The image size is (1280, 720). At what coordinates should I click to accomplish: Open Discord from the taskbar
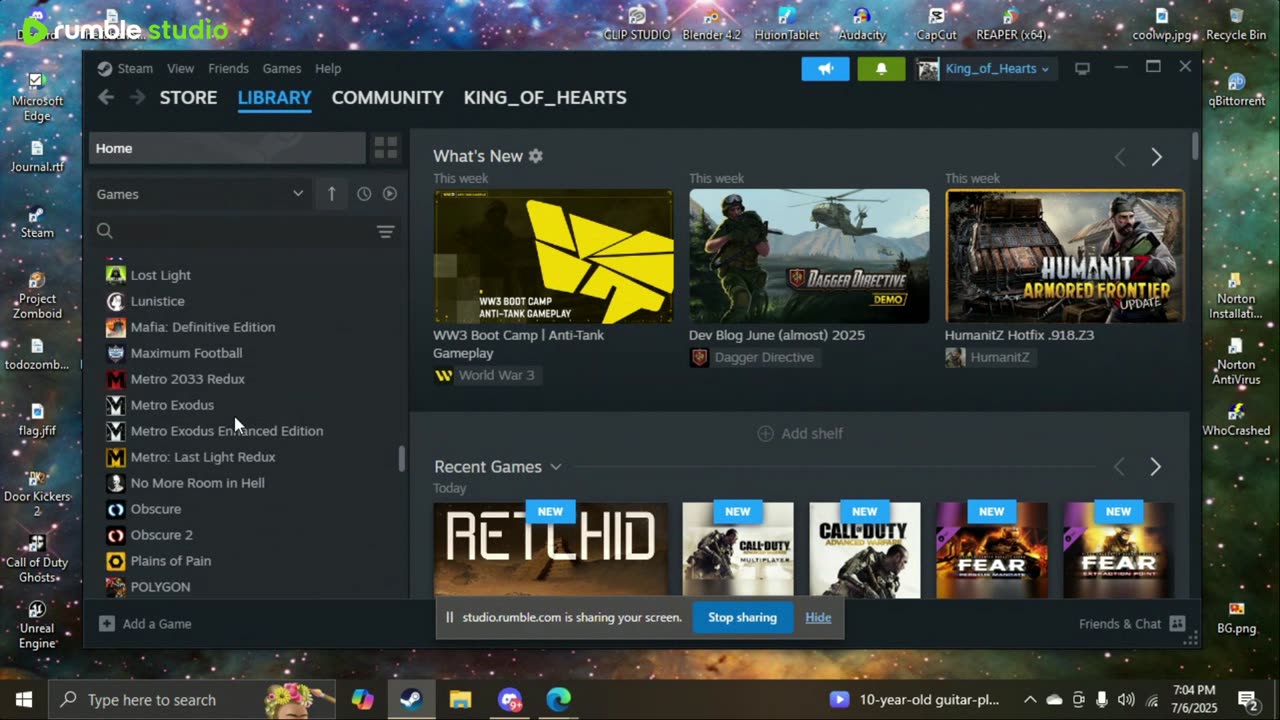pyautogui.click(x=510, y=699)
